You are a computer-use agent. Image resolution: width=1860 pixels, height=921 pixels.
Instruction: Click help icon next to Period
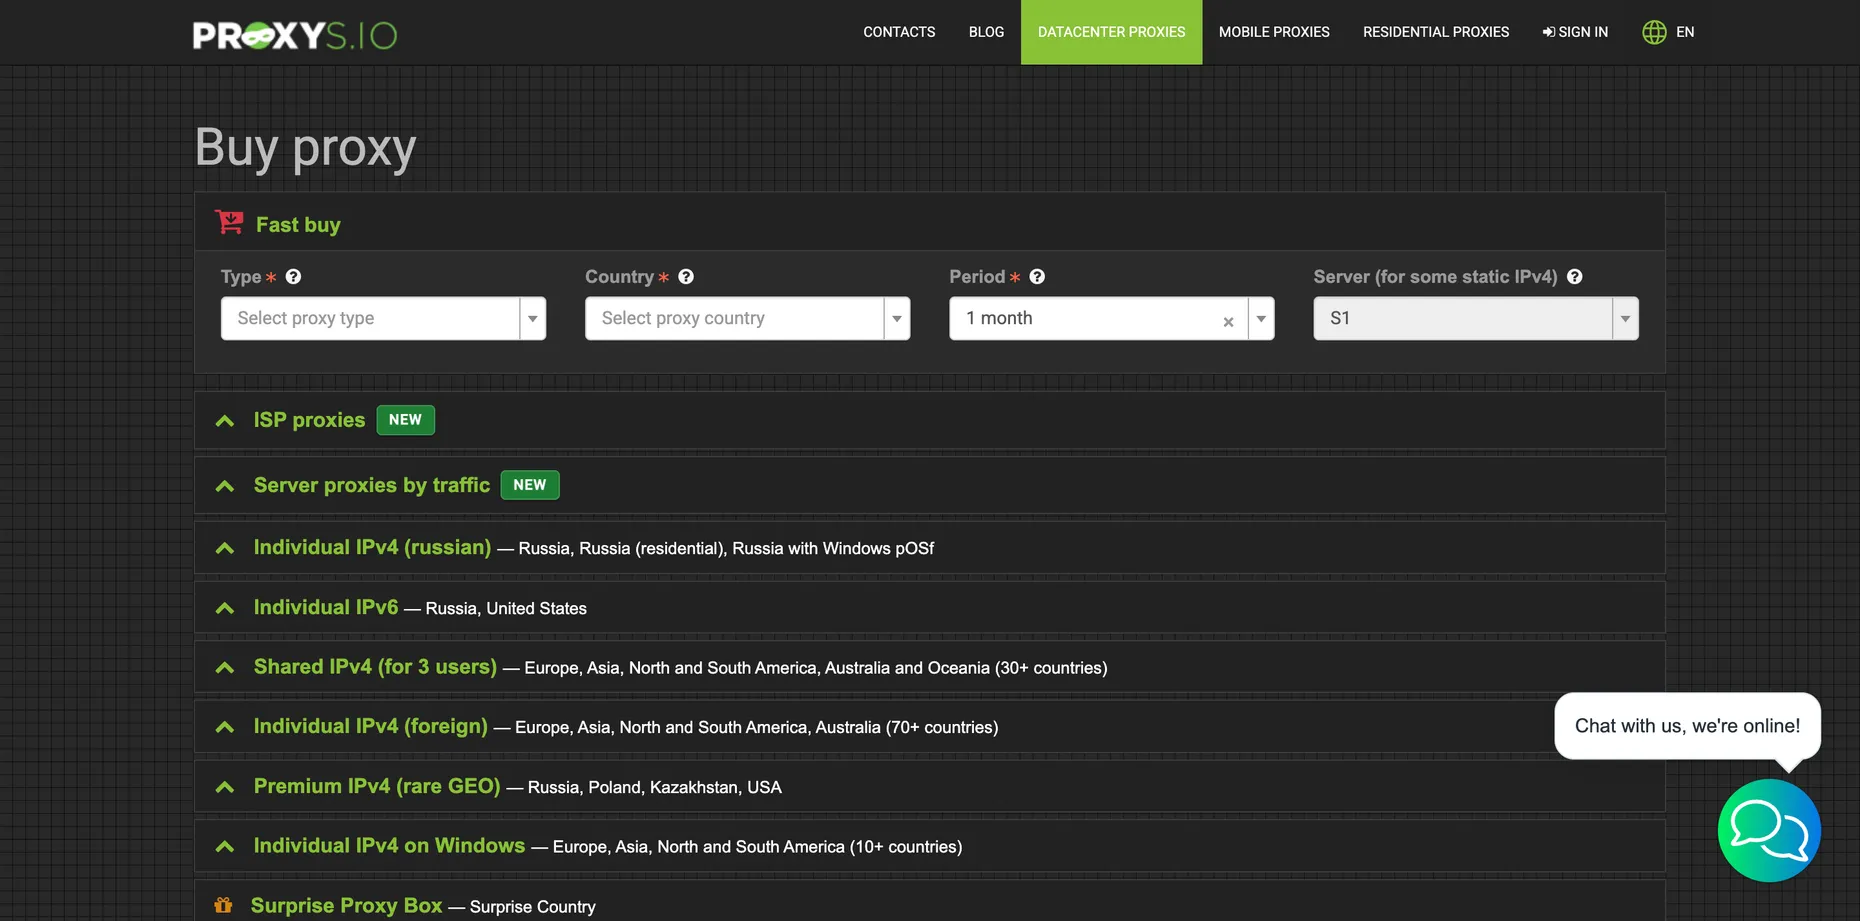pyautogui.click(x=1037, y=277)
